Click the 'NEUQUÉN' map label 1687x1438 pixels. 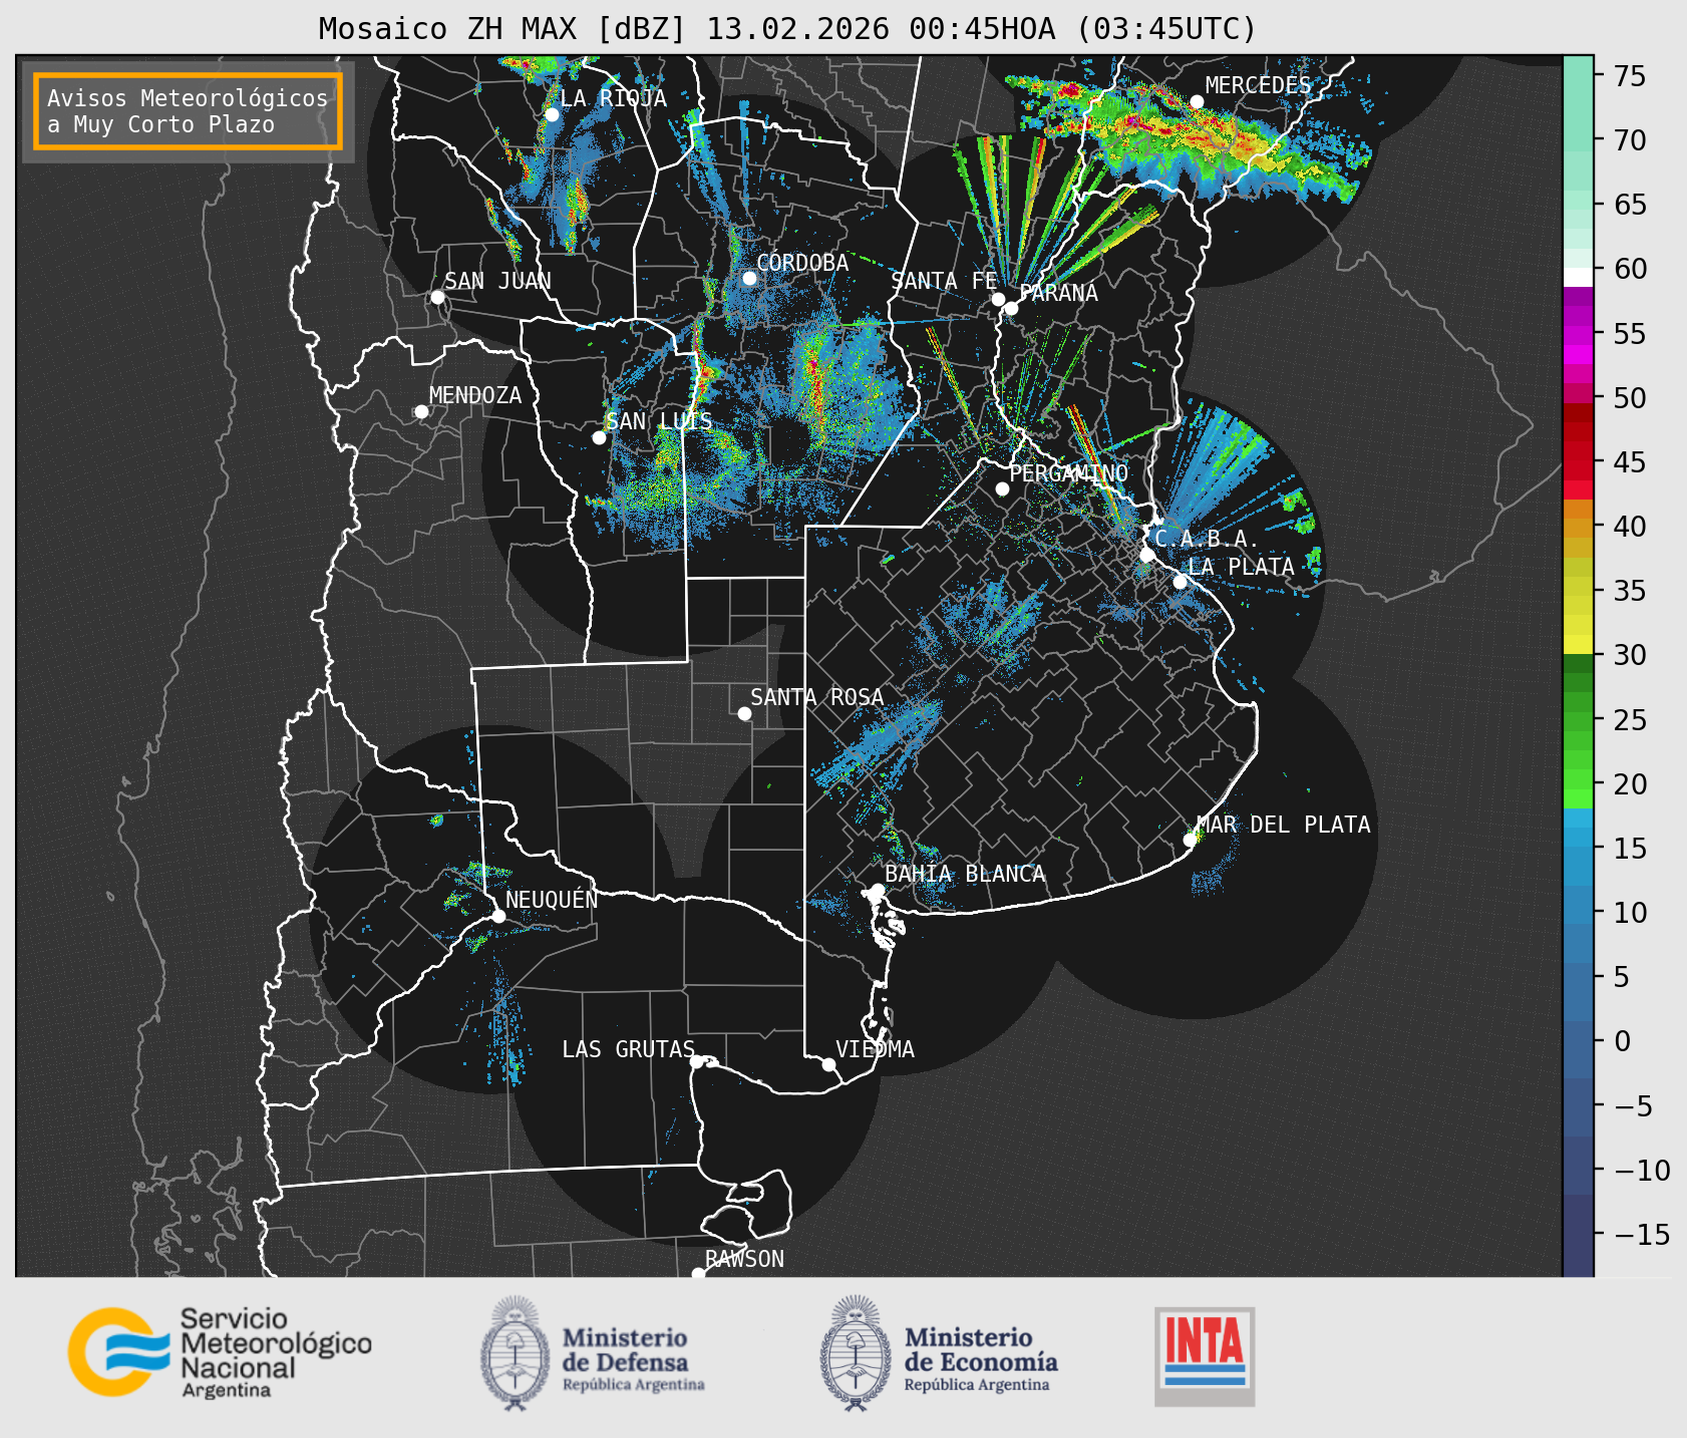[x=552, y=899]
